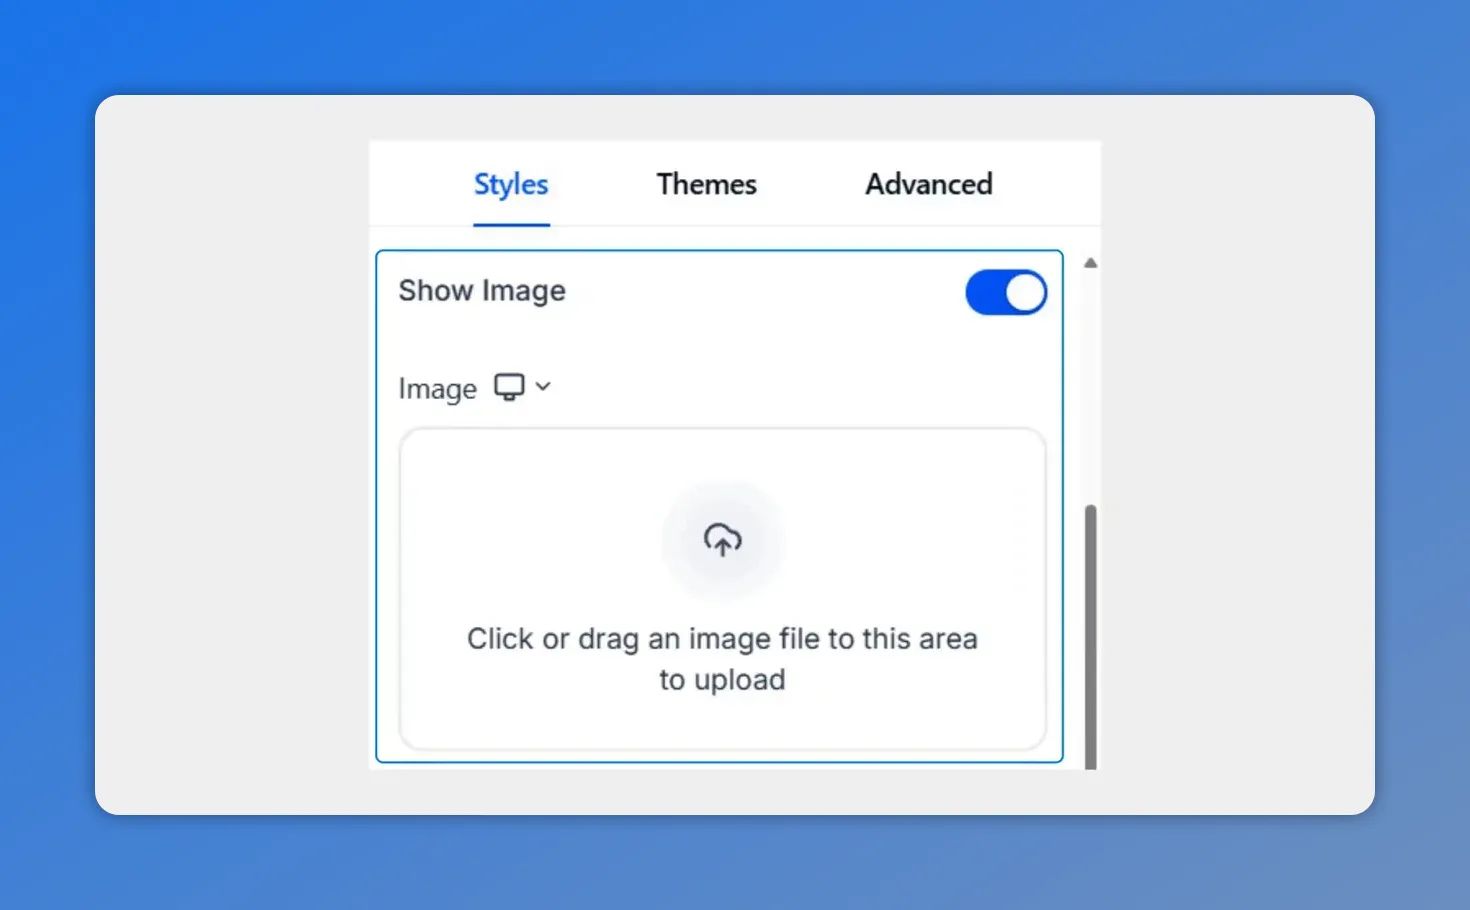Switch to the Themes tab
Viewport: 1470px width, 910px height.
click(707, 184)
